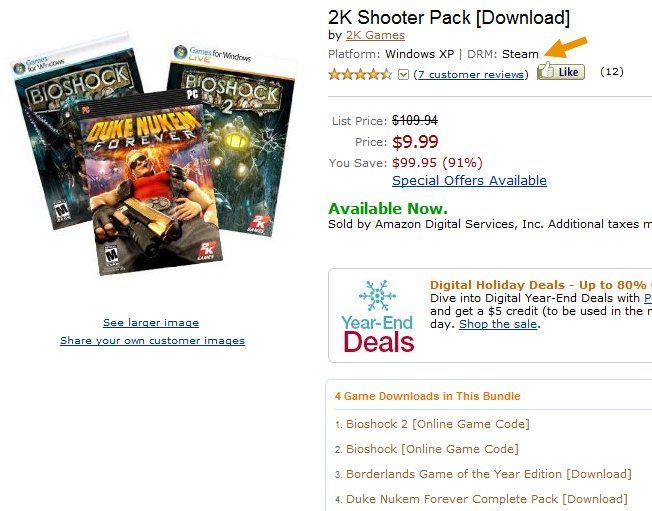The image size is (652, 511).
Task: Open Share your own customer images
Action: click(x=152, y=341)
